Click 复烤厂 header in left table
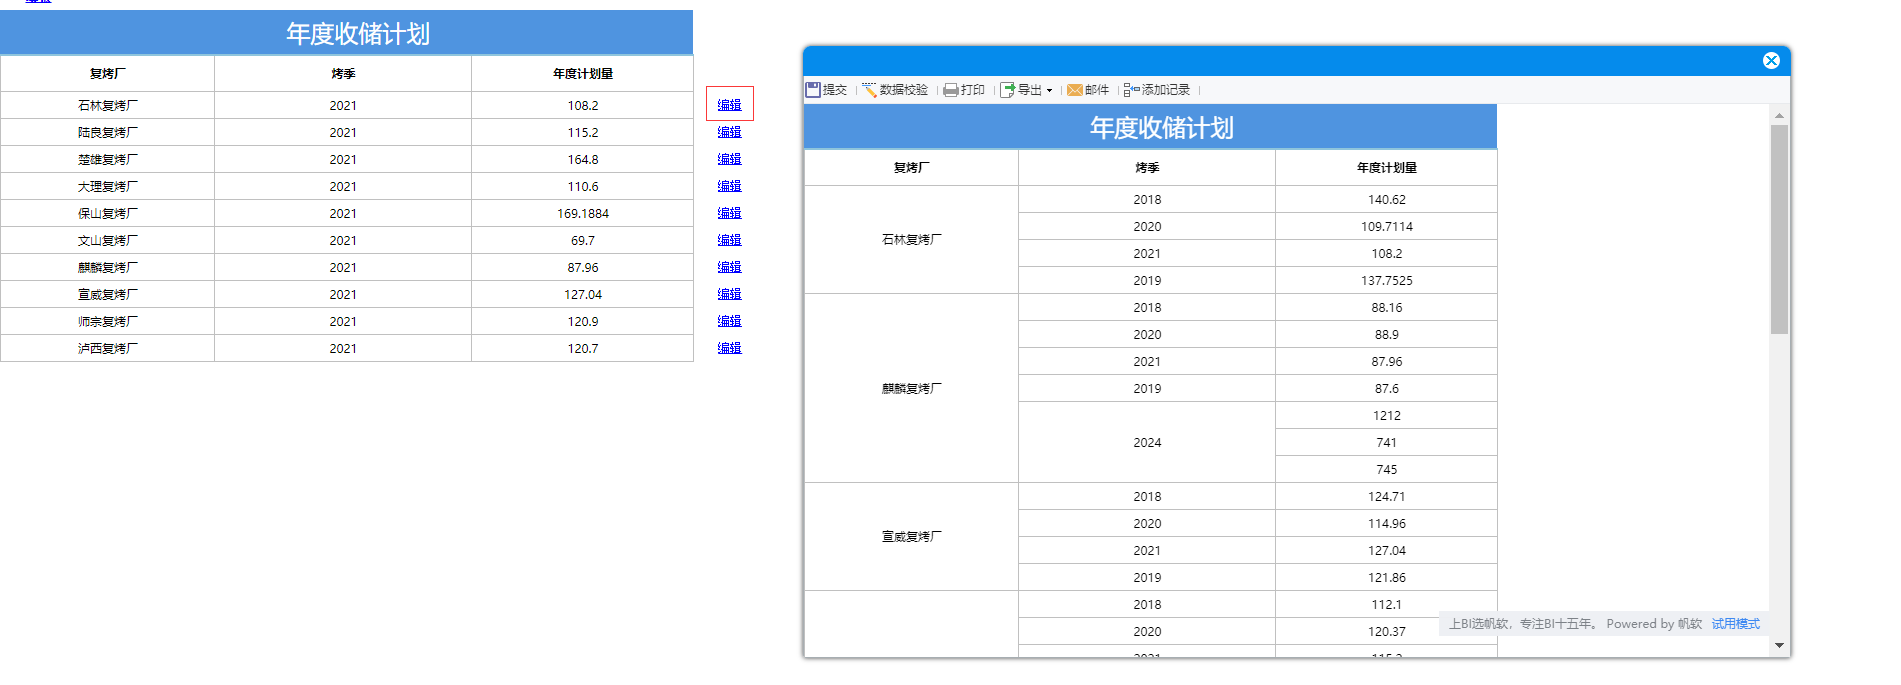Image resolution: width=1901 pixels, height=685 pixels. [x=108, y=74]
